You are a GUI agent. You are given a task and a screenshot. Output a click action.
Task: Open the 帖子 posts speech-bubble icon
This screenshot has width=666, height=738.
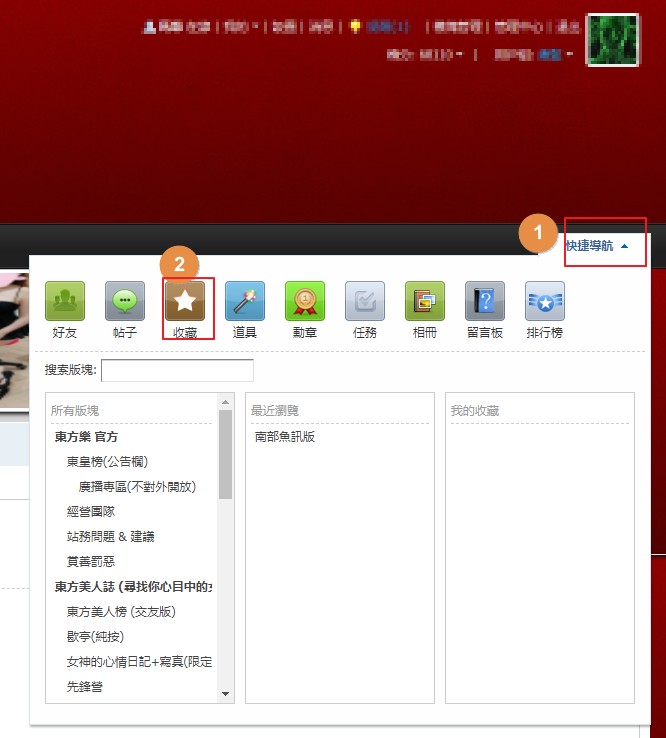[125, 301]
